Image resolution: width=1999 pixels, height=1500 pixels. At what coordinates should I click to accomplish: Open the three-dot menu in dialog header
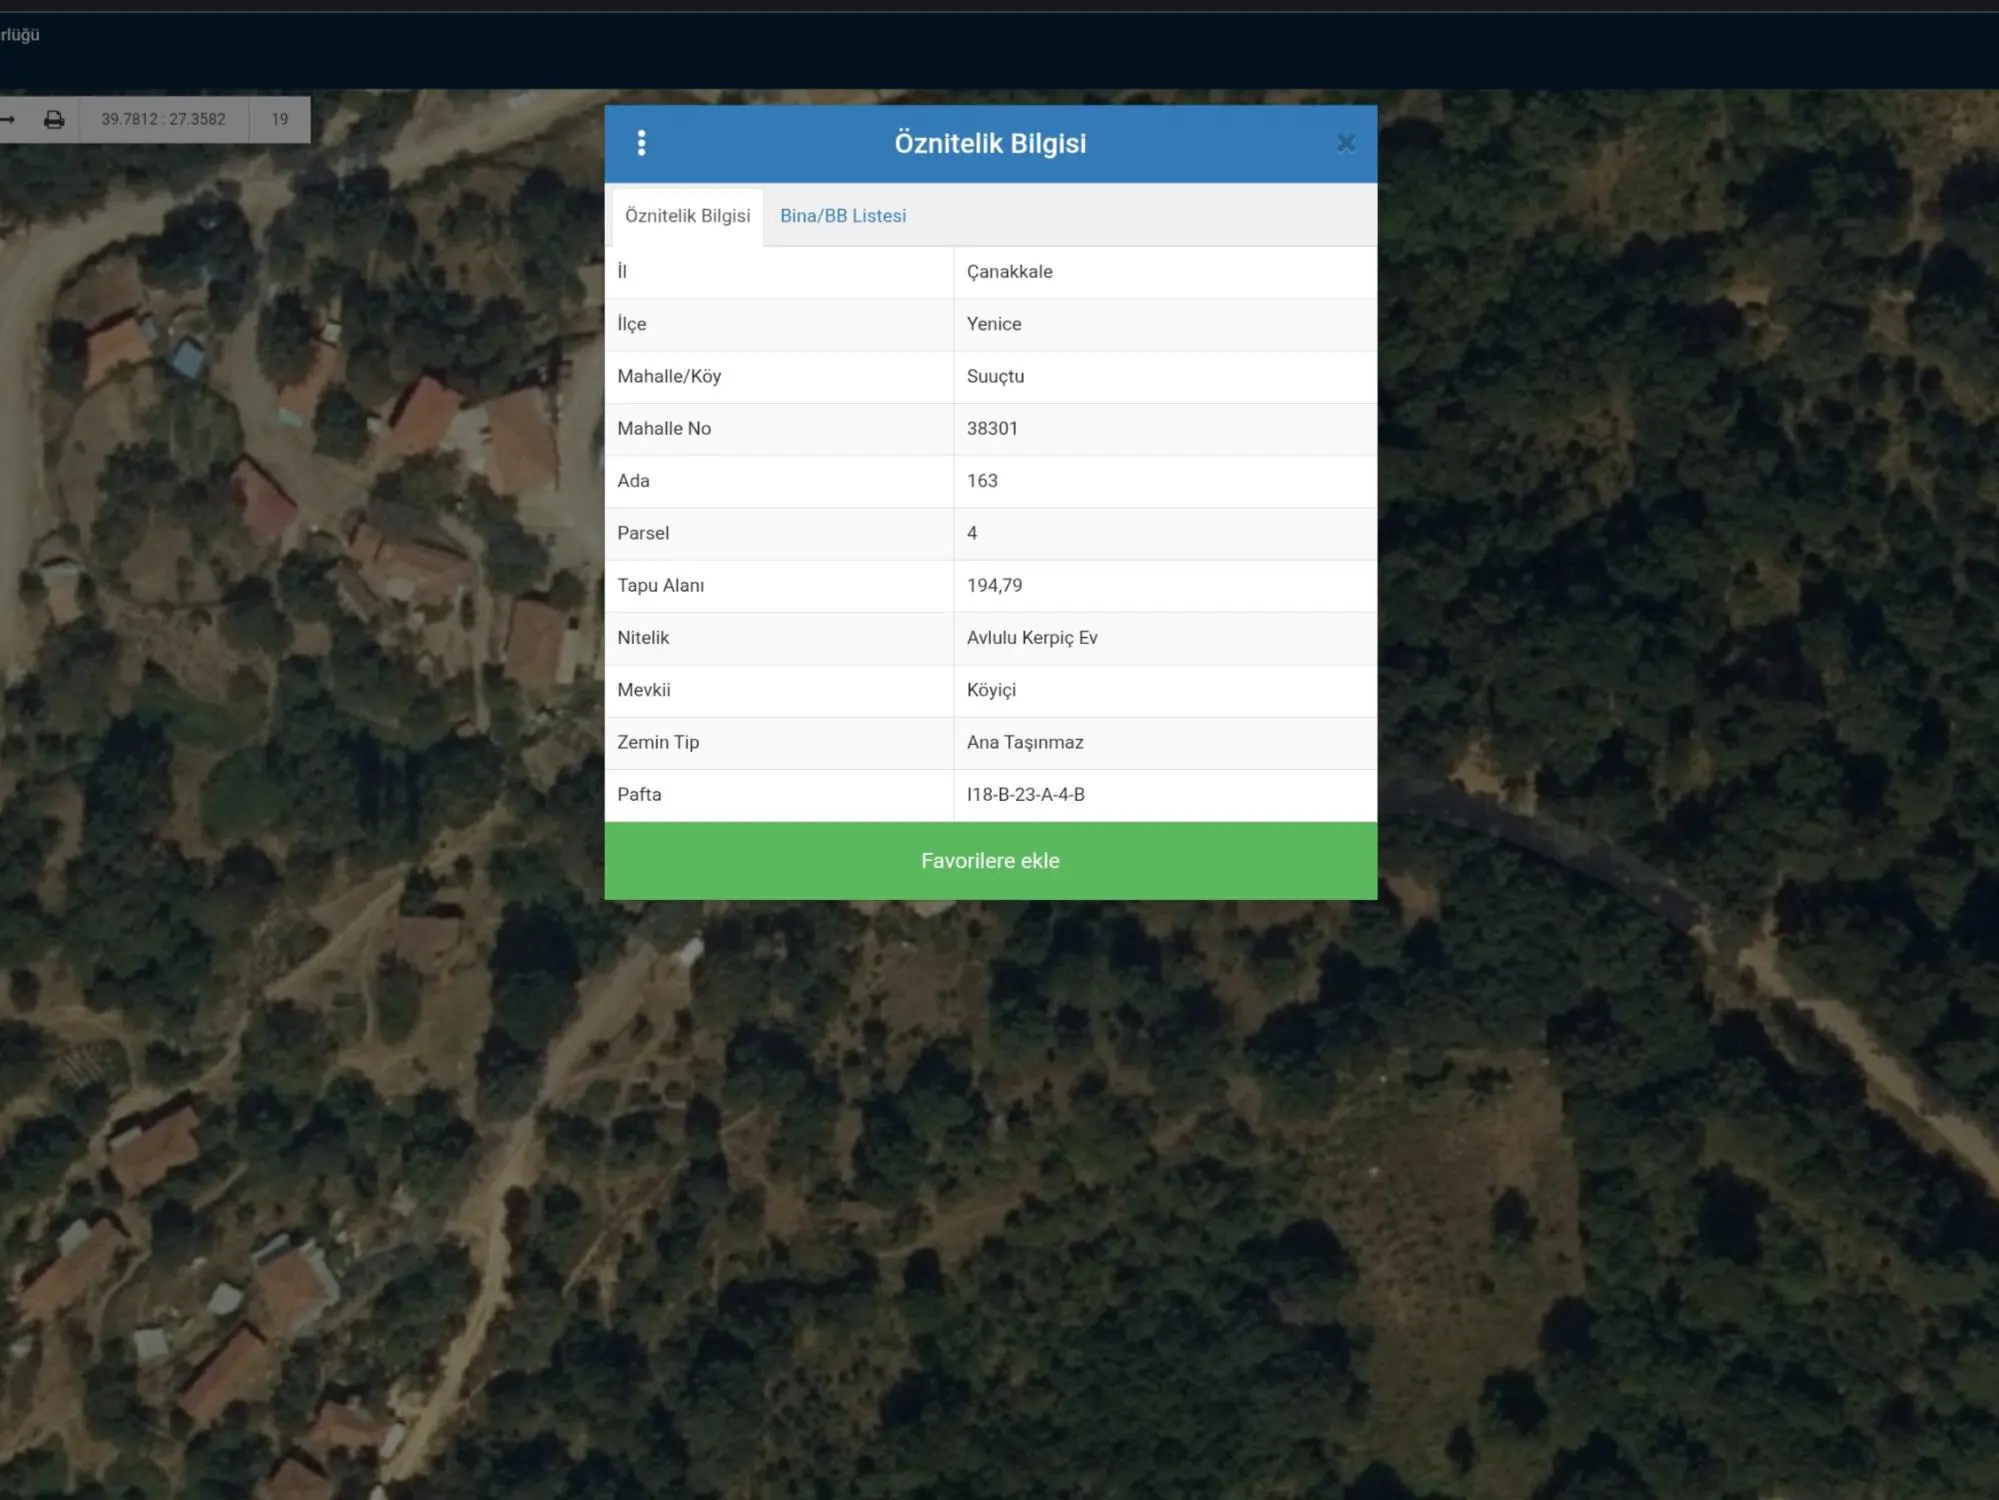tap(642, 143)
